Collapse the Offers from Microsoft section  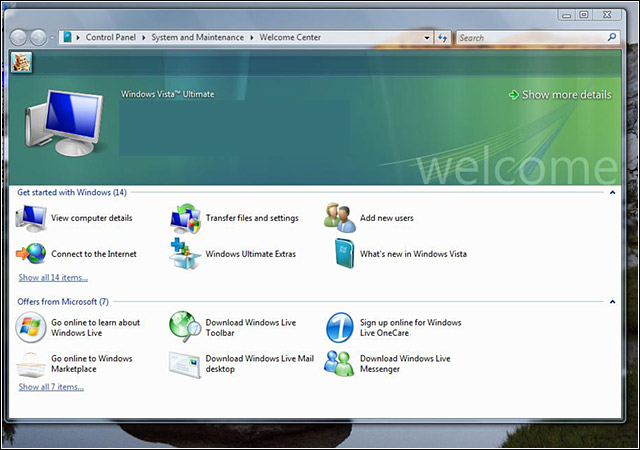[612, 302]
